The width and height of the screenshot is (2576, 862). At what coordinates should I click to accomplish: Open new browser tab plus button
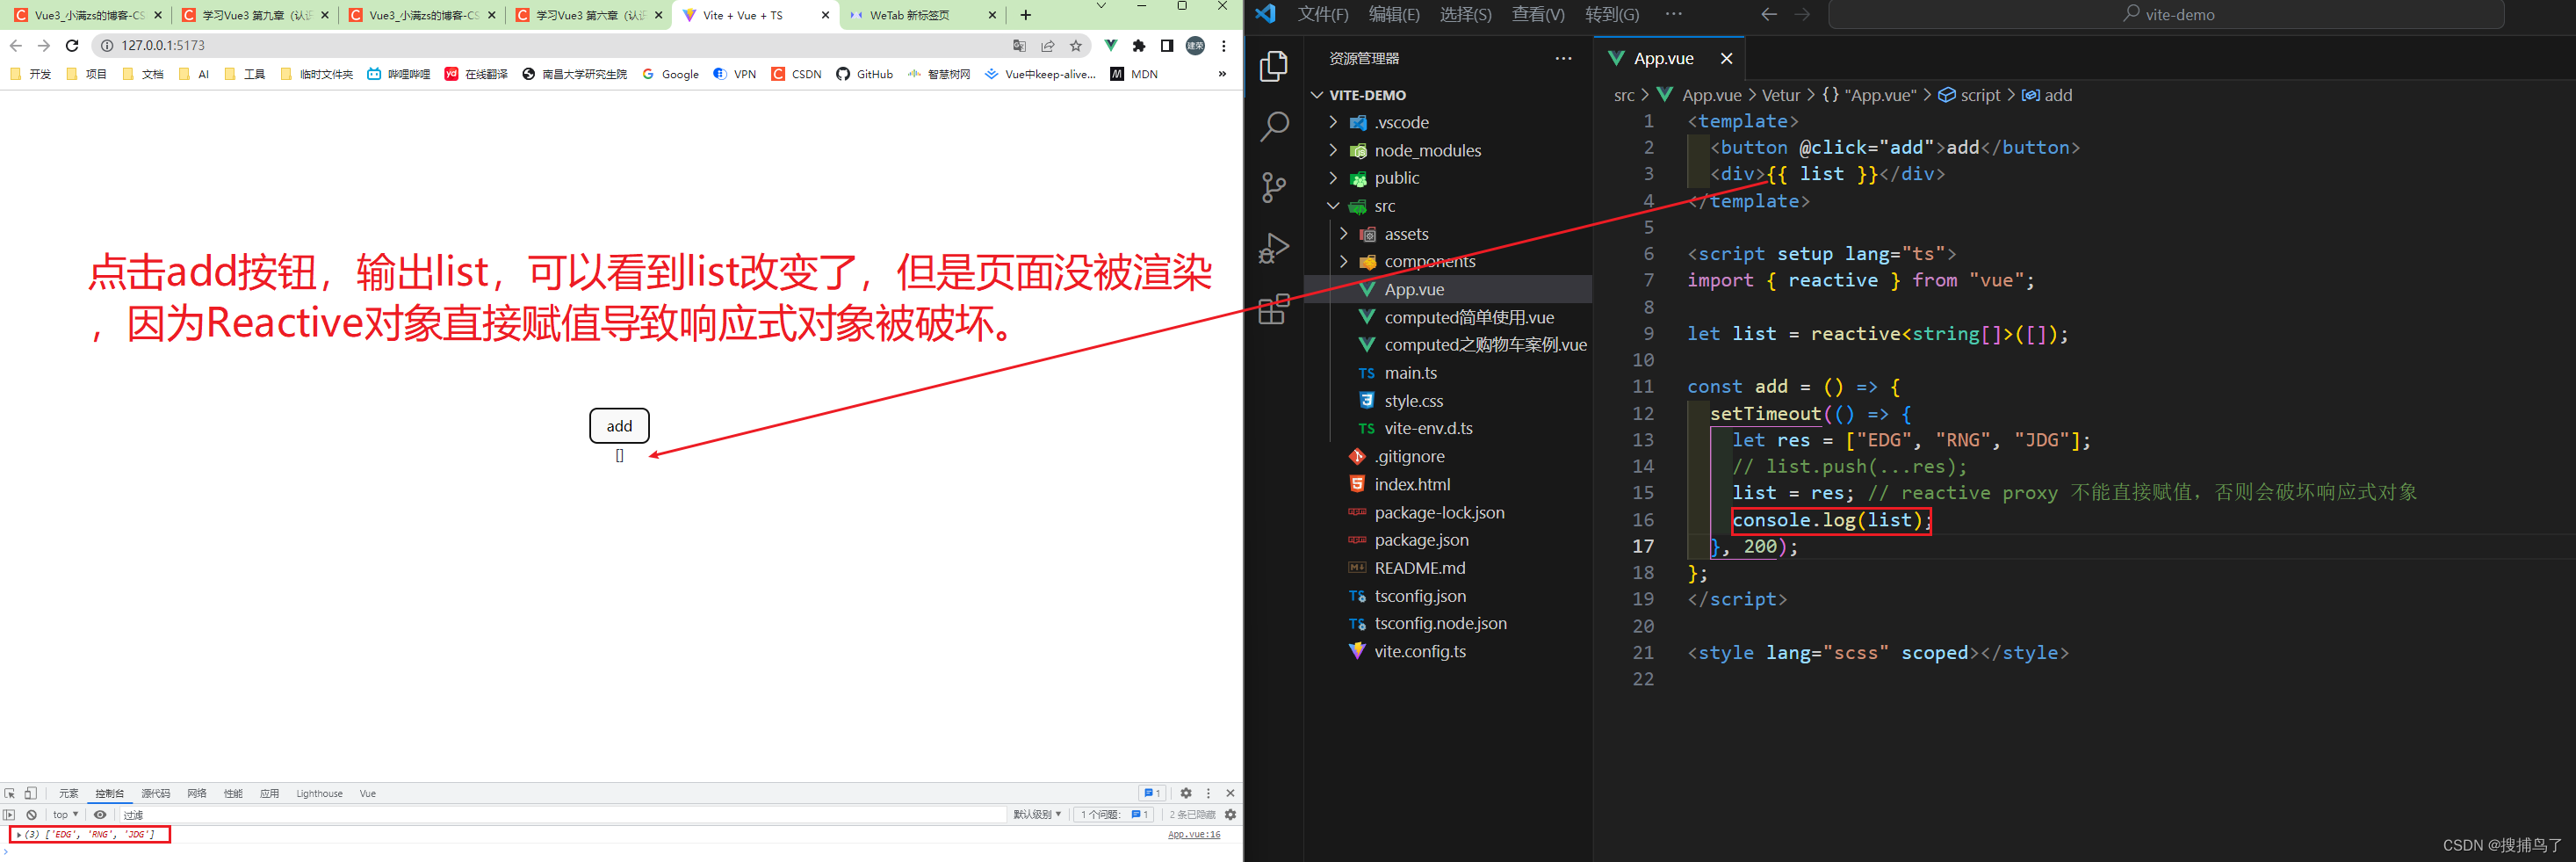1026,15
